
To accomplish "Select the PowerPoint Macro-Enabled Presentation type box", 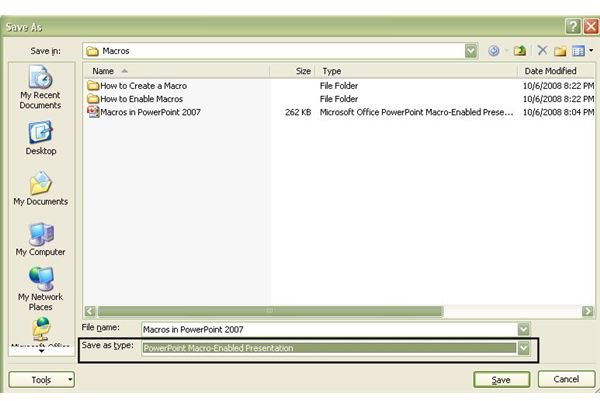I will pyautogui.click(x=329, y=348).
